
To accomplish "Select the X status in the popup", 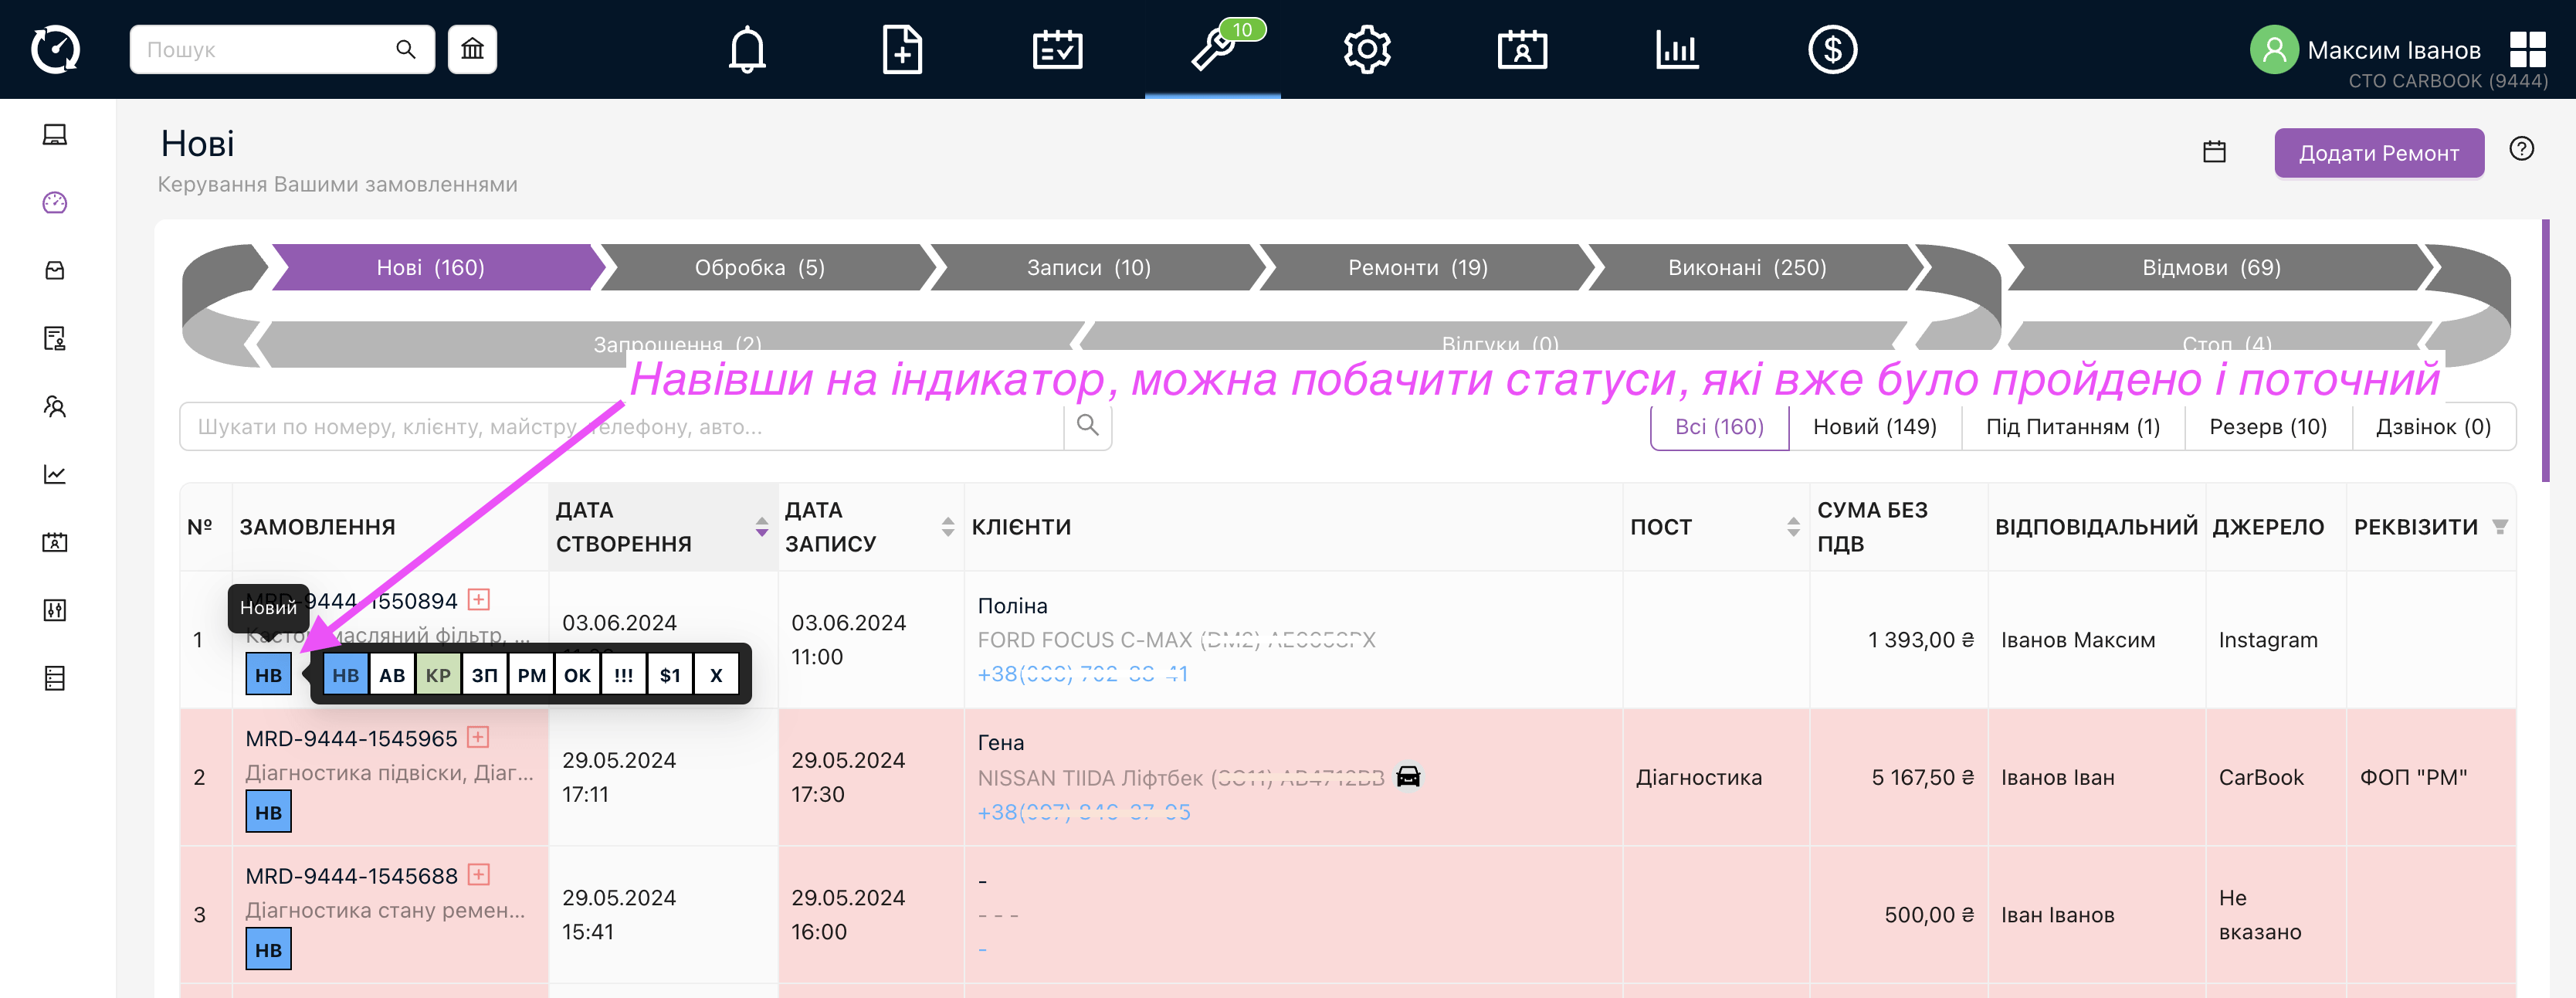I will pos(716,675).
